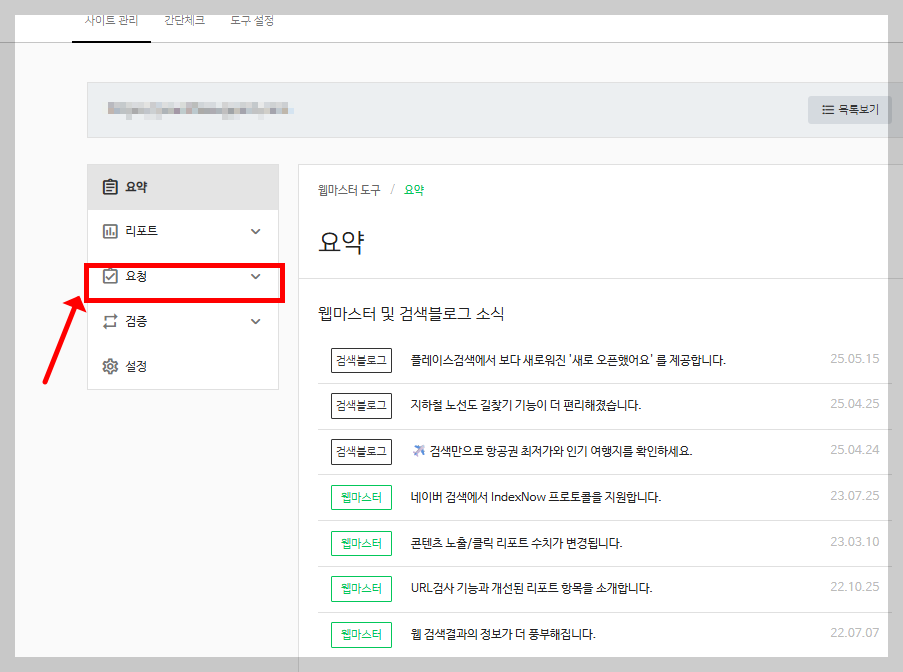Click the 목록보기 button
Screen dimensions: 903x672
pyautogui.click(x=849, y=109)
